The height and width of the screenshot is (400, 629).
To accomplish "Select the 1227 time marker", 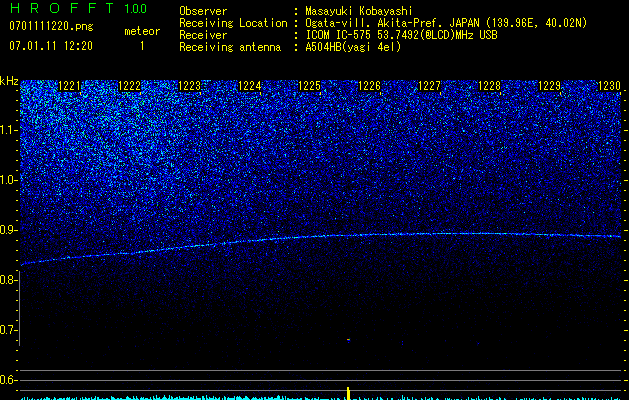I will 430,86.
